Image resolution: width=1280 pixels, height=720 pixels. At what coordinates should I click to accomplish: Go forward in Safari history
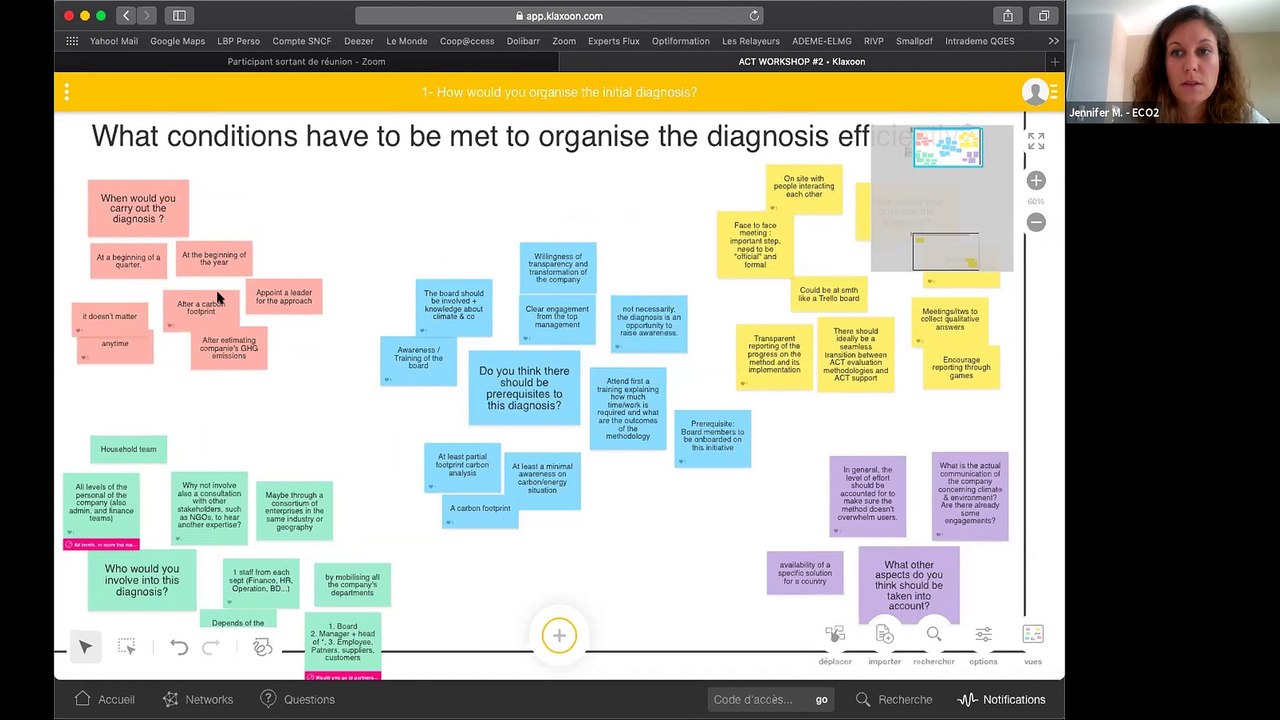coord(147,16)
